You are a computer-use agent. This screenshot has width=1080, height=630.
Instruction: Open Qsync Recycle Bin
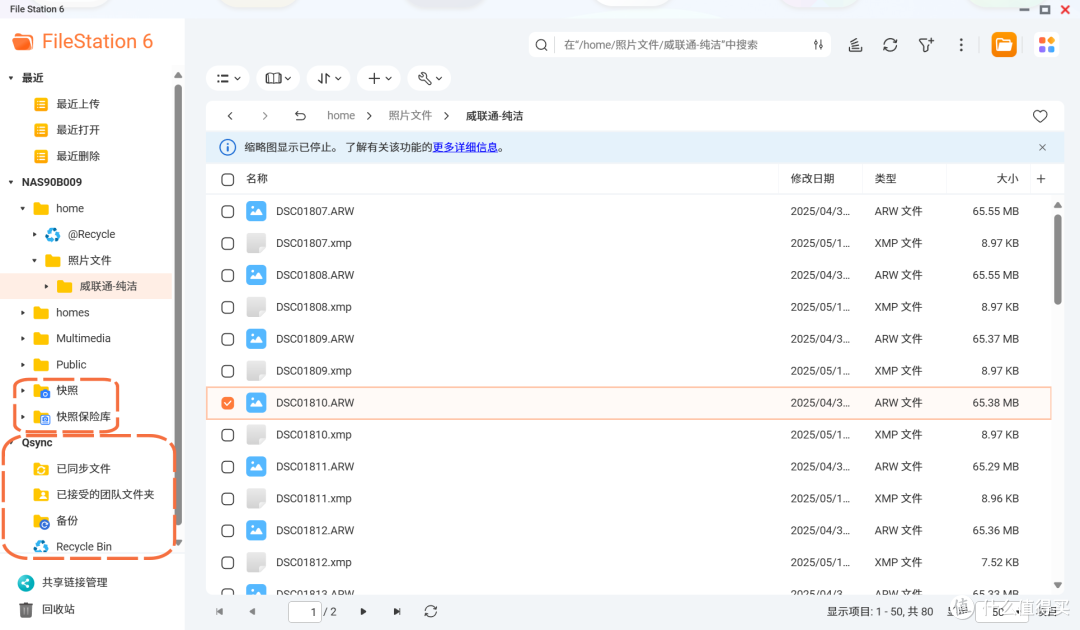(x=83, y=547)
